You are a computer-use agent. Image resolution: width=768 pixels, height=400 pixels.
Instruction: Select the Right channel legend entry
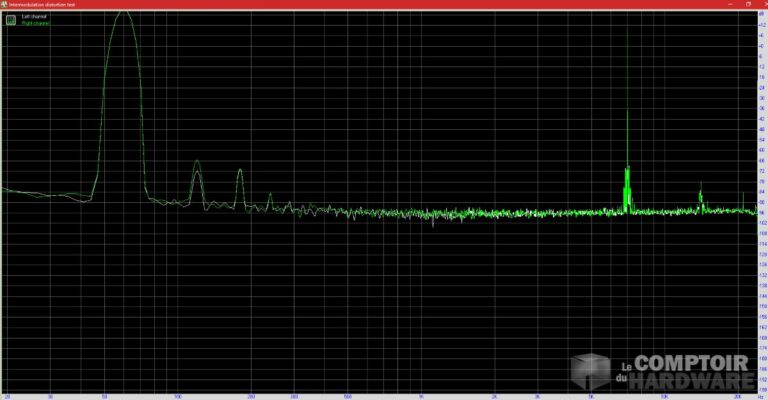pyautogui.click(x=34, y=22)
